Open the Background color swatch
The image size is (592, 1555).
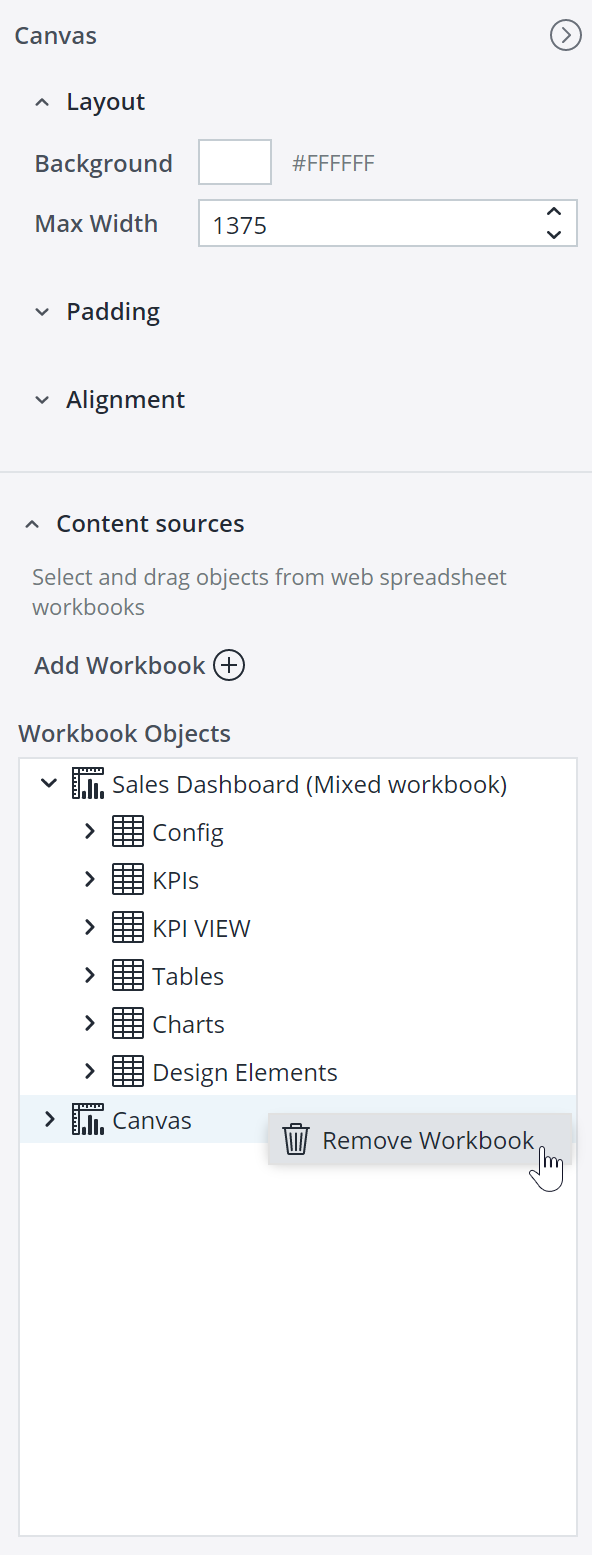234,161
